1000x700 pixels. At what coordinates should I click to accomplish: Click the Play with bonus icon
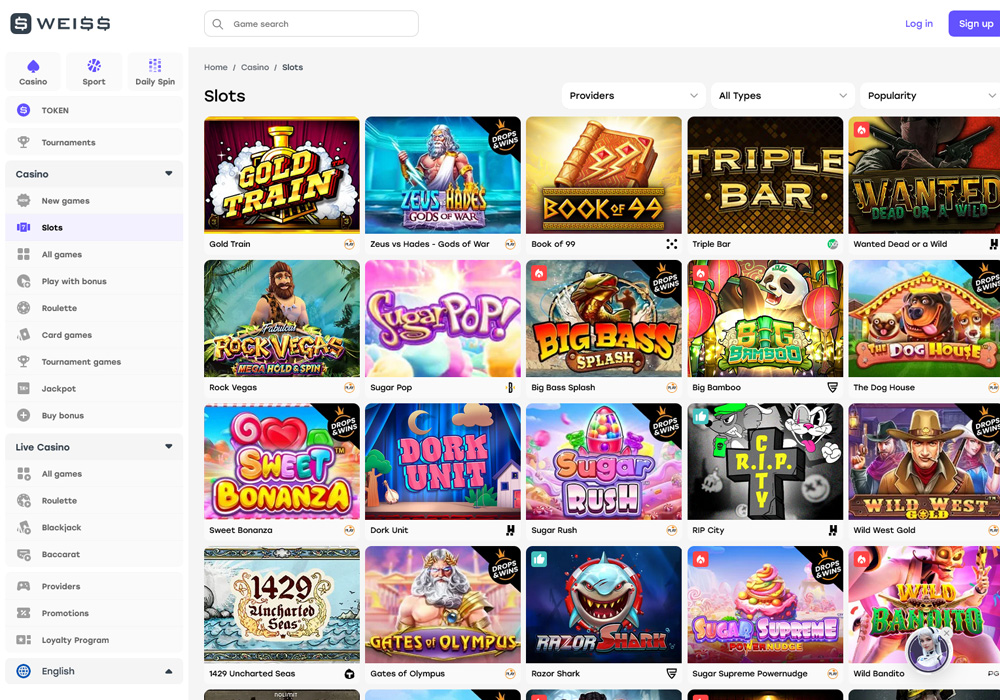(x=24, y=281)
